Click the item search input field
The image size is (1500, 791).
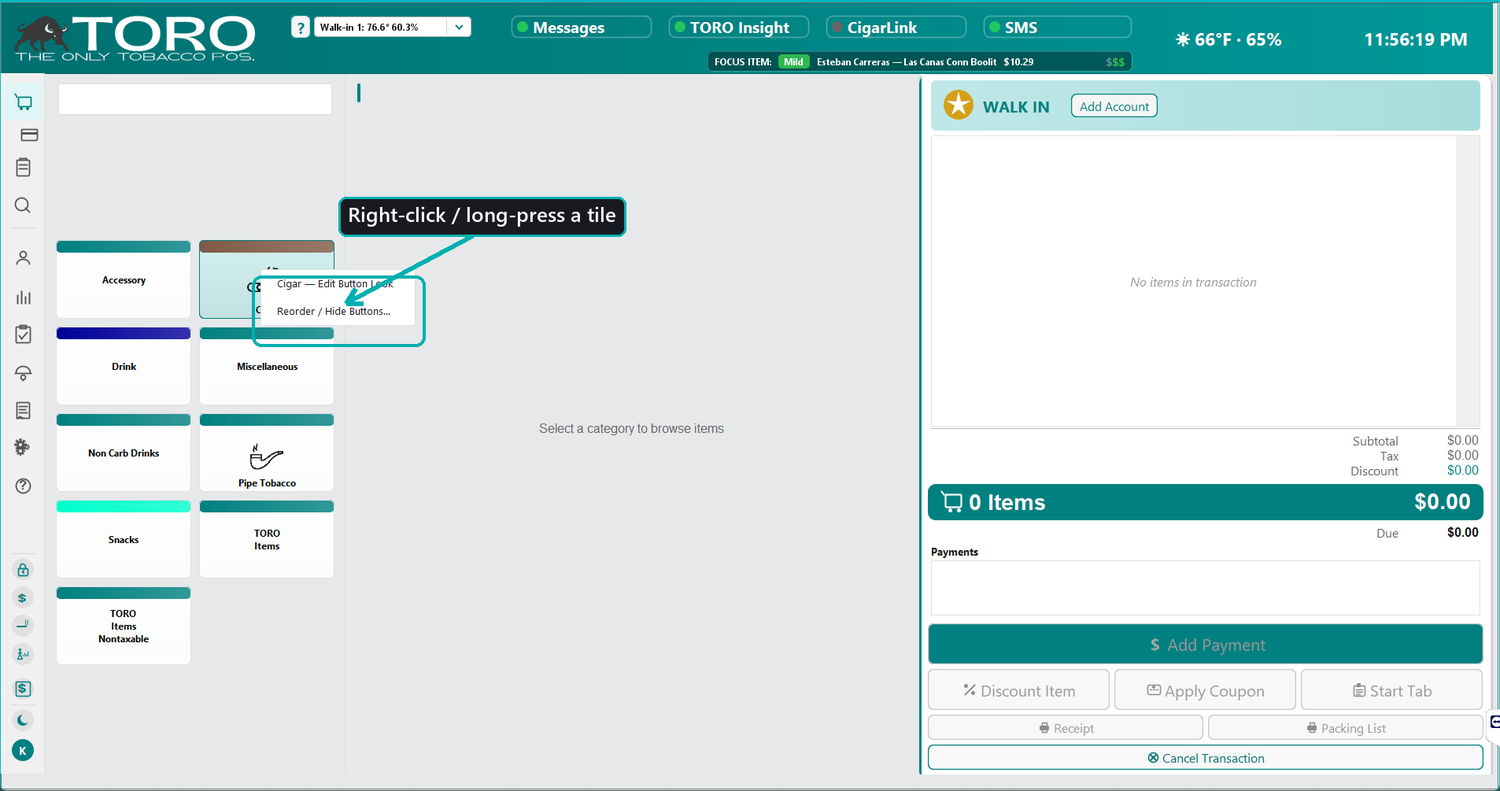195,99
